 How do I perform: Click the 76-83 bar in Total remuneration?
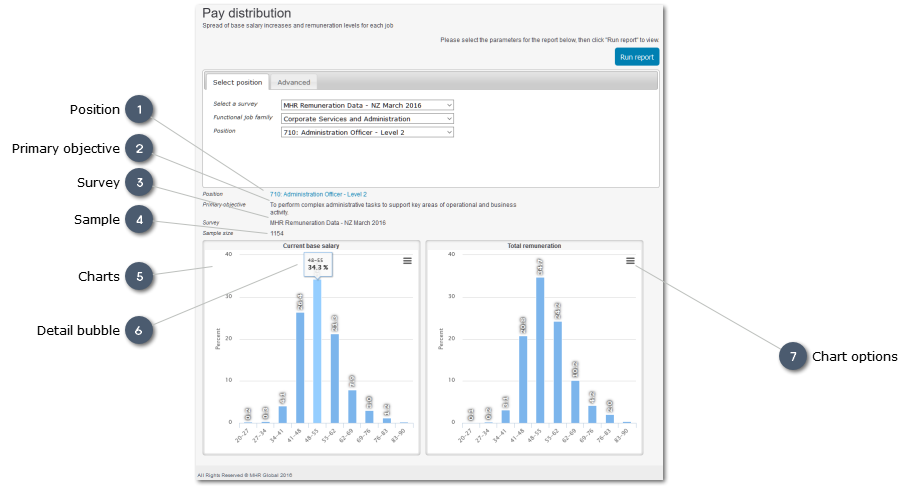coord(610,419)
